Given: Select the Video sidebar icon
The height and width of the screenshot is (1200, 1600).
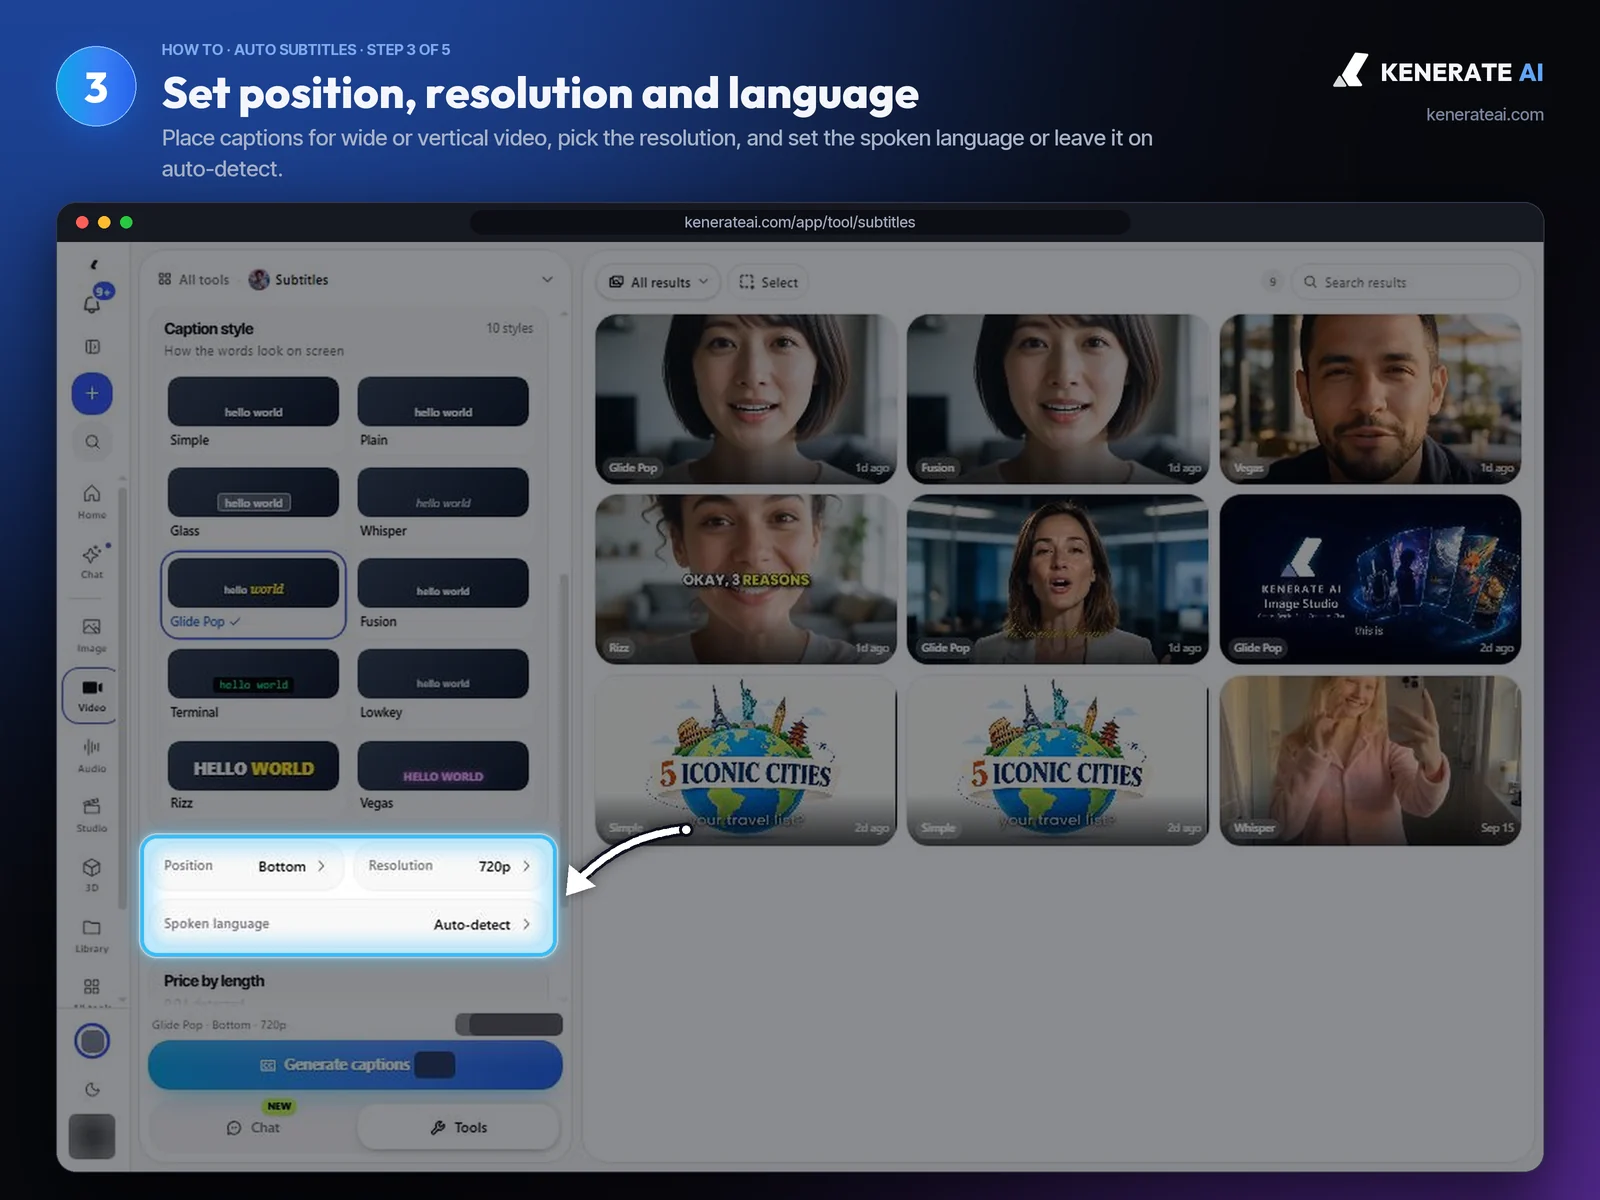Looking at the screenshot, I should click(92, 695).
